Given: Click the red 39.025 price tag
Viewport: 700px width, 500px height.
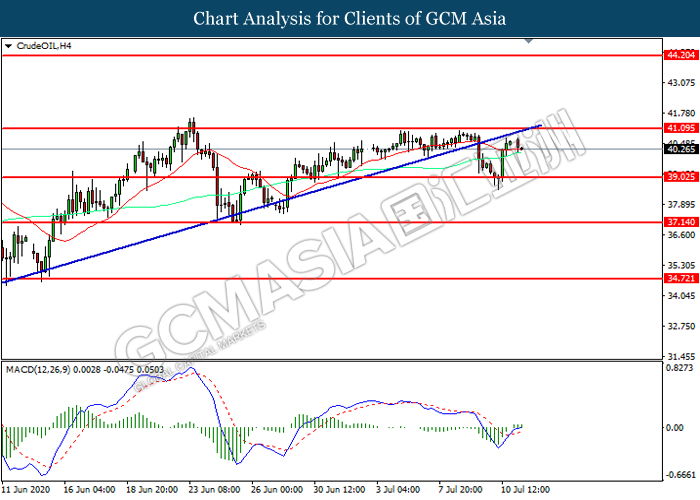Looking at the screenshot, I should pyautogui.click(x=681, y=177).
